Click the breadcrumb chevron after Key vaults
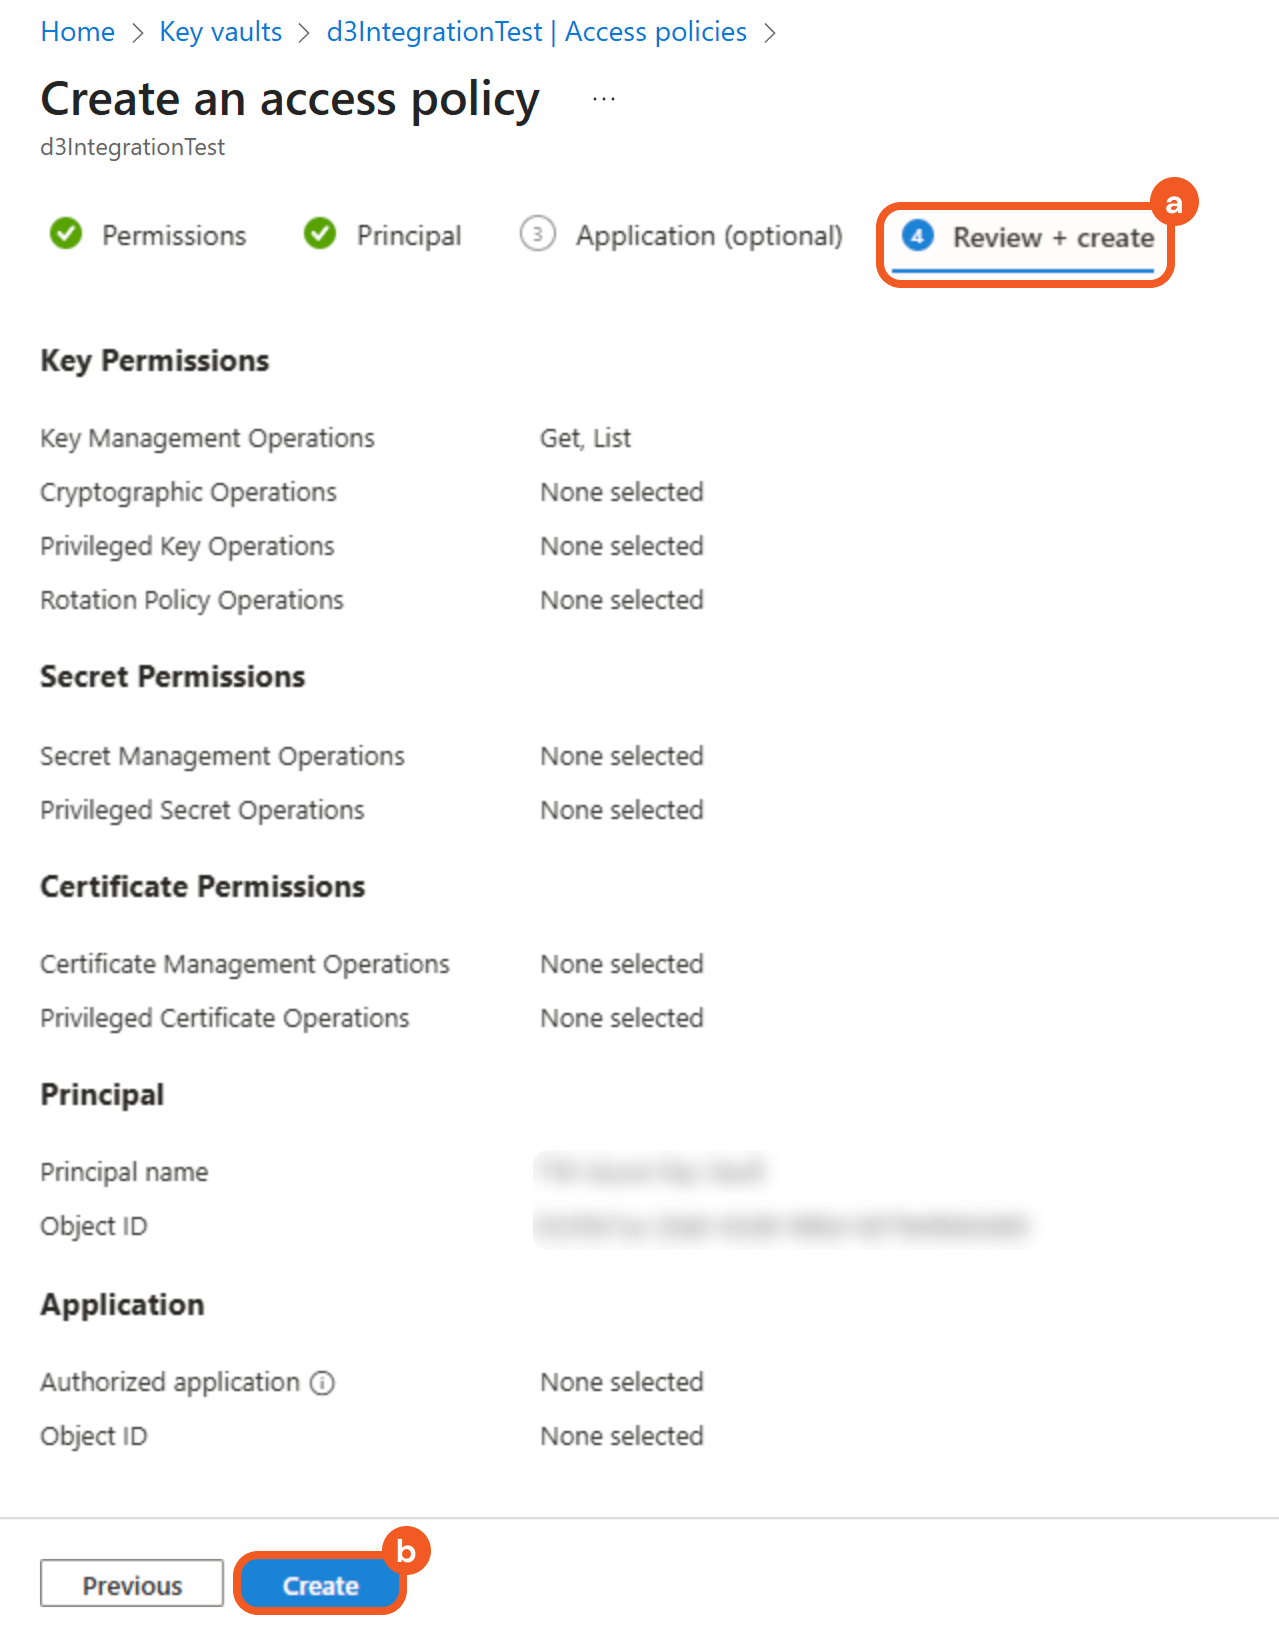The height and width of the screenshot is (1647, 1279). point(304,33)
